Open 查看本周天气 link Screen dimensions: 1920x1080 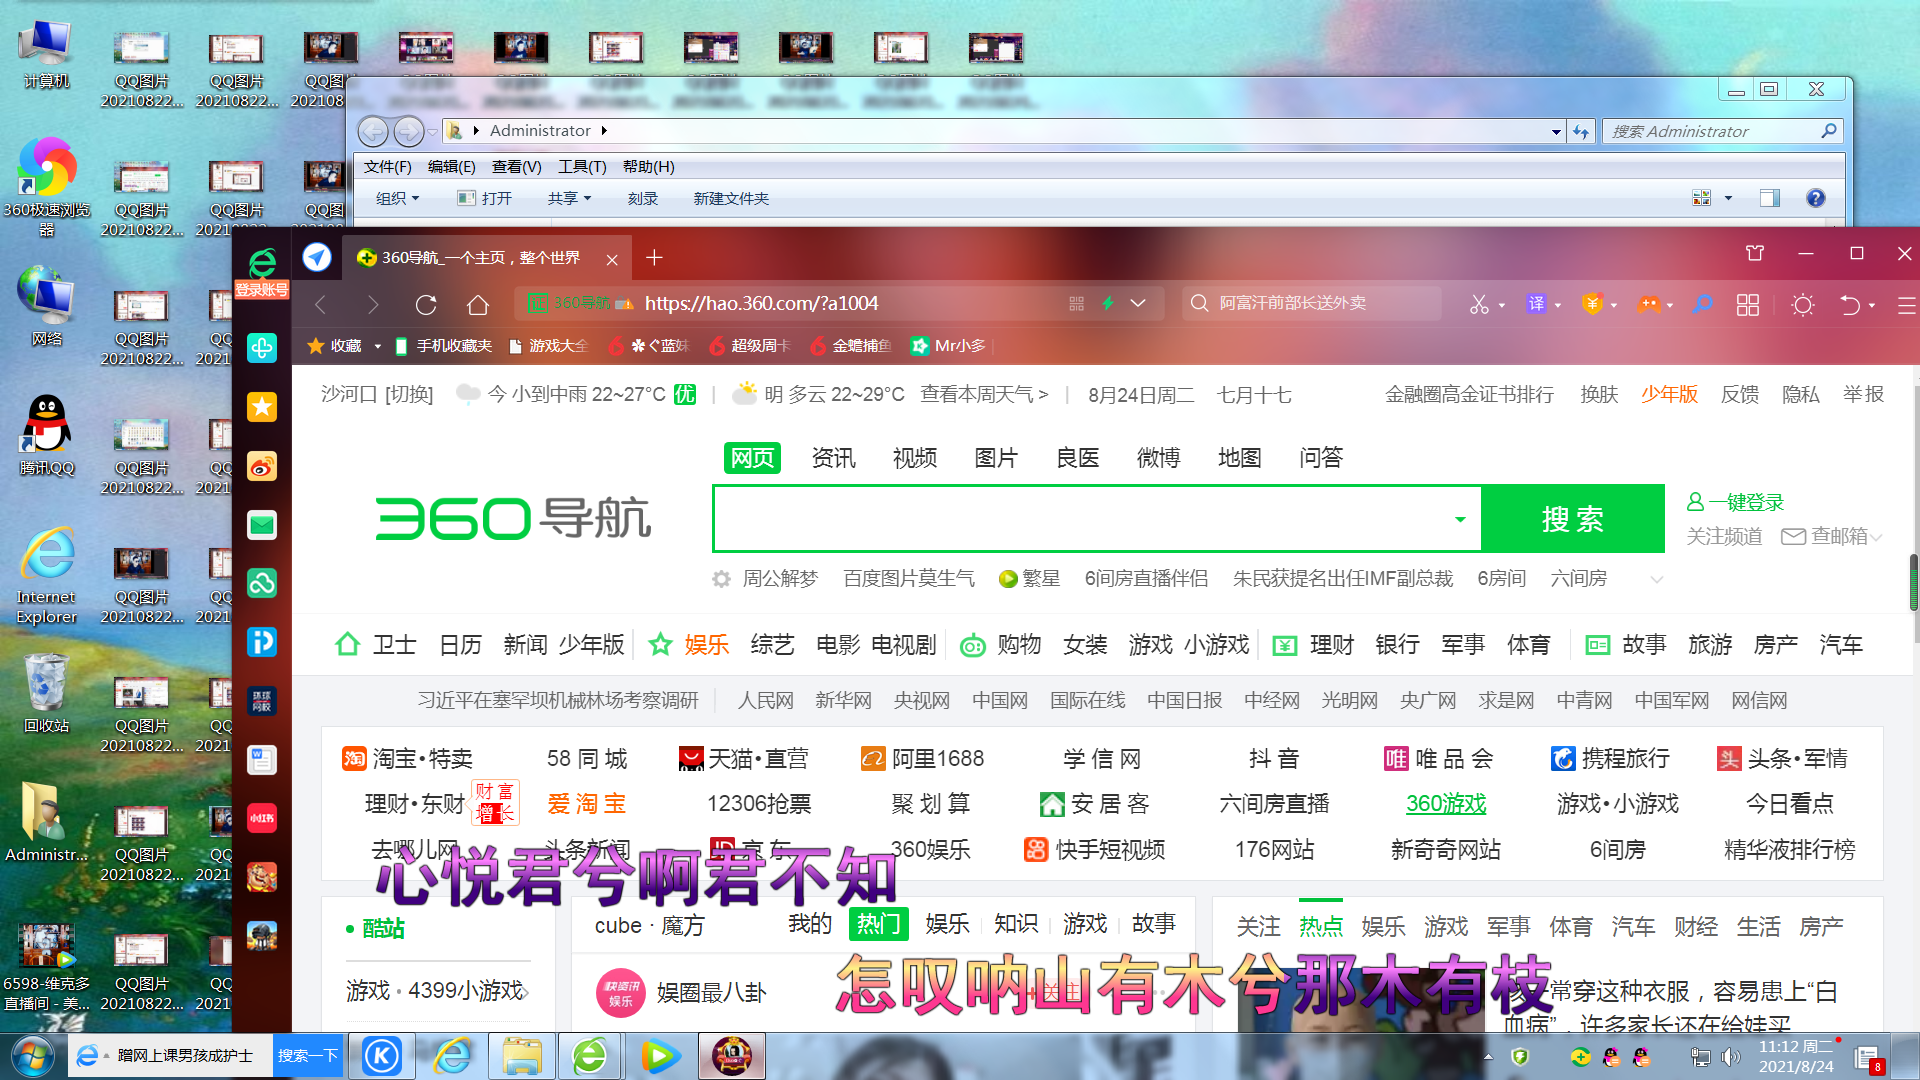984,395
